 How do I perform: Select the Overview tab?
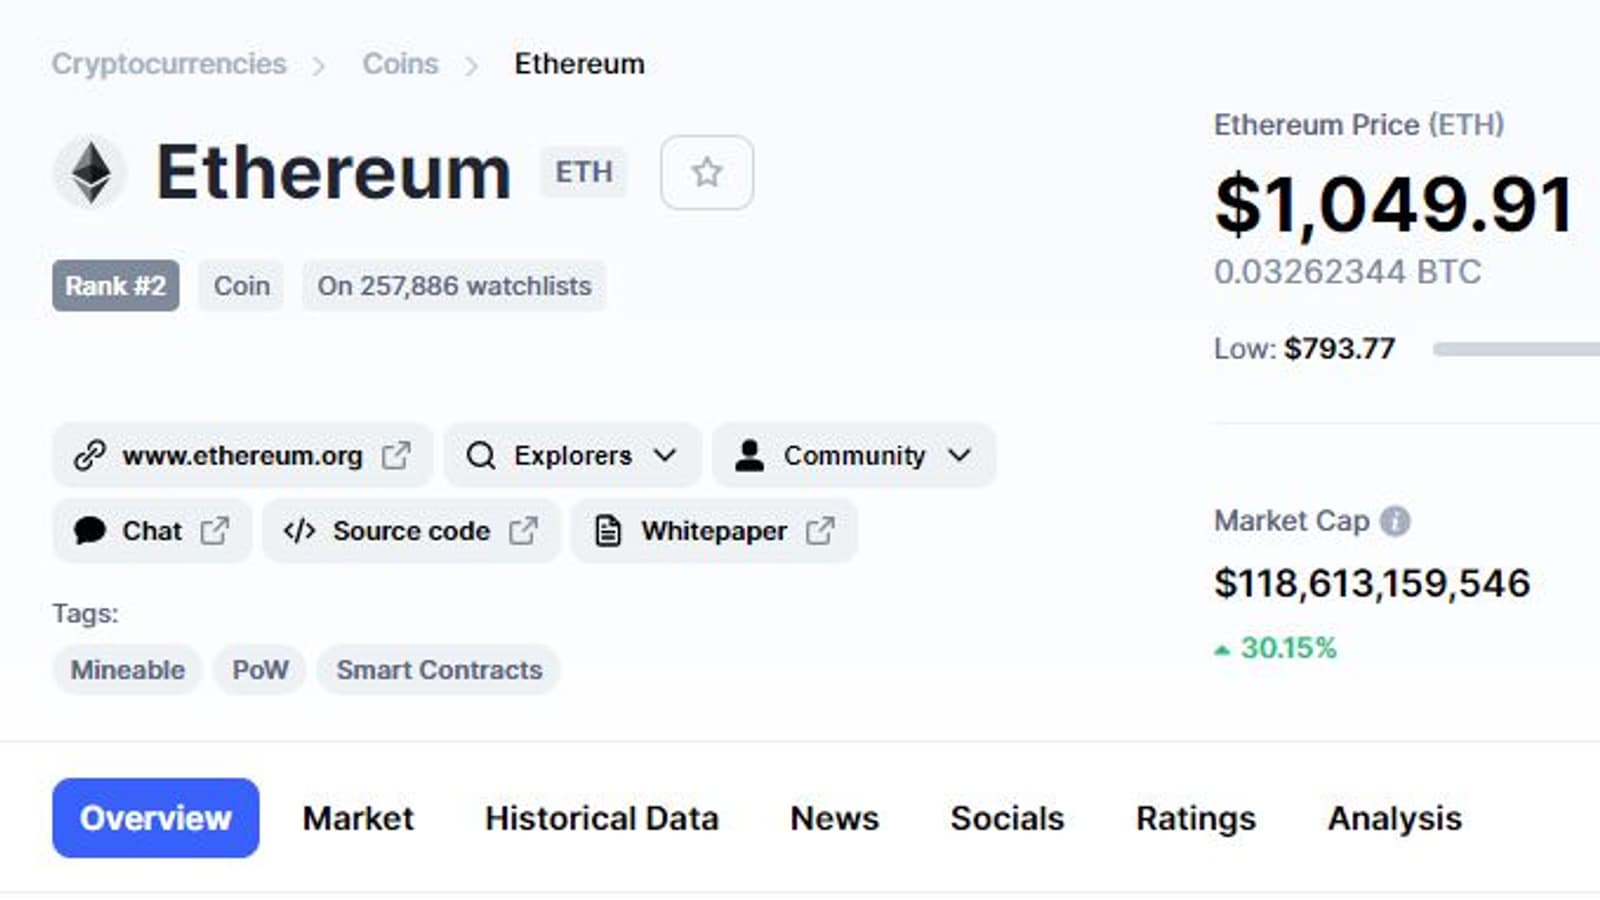coord(156,819)
